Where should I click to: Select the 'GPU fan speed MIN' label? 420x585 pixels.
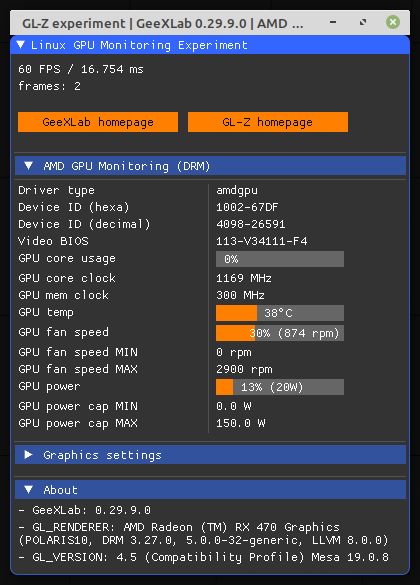78,352
